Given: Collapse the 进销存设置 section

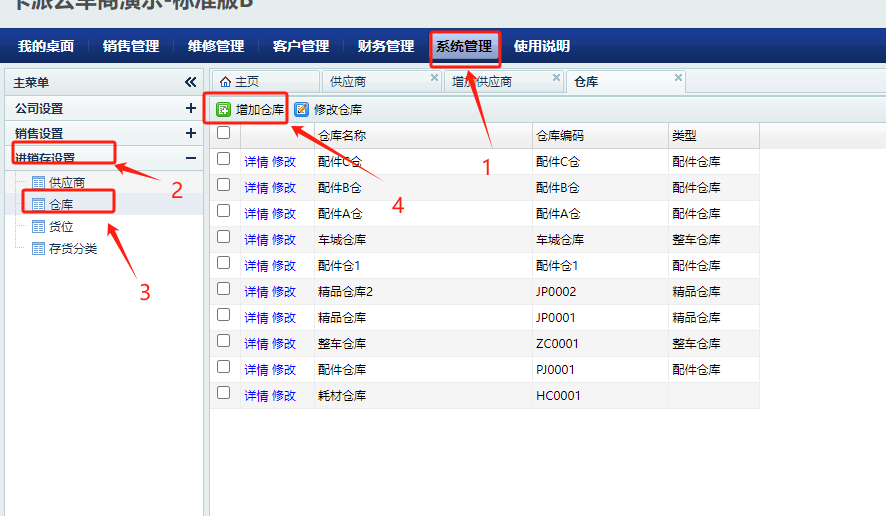Looking at the screenshot, I should [190, 158].
